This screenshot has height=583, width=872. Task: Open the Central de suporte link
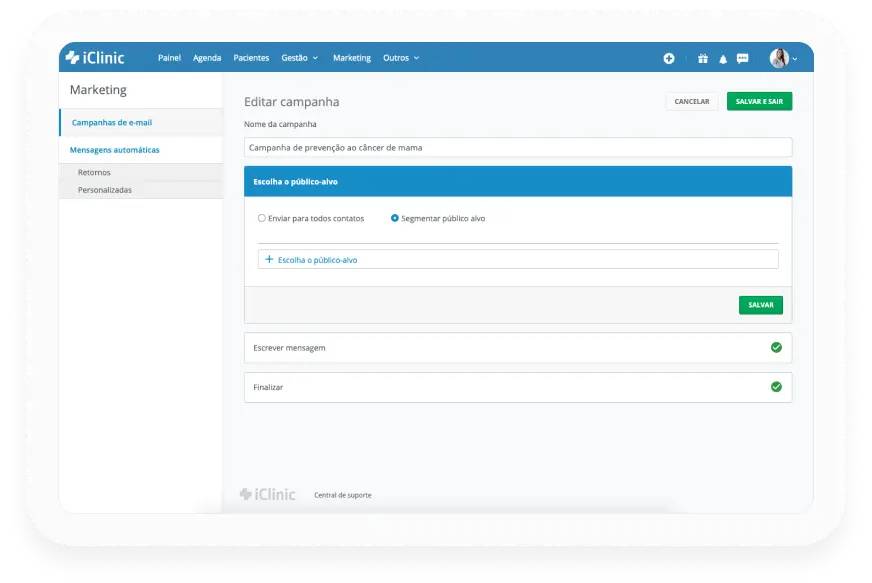(343, 495)
